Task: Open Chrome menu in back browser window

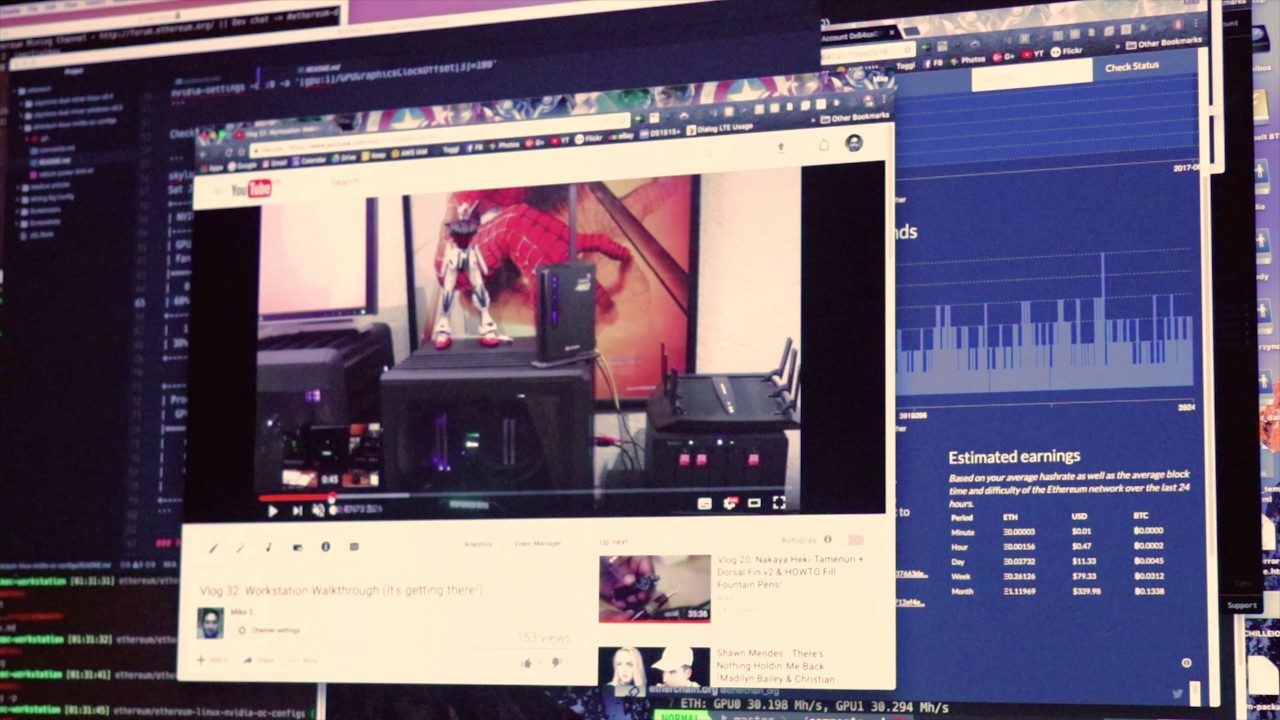Action: [1196, 22]
